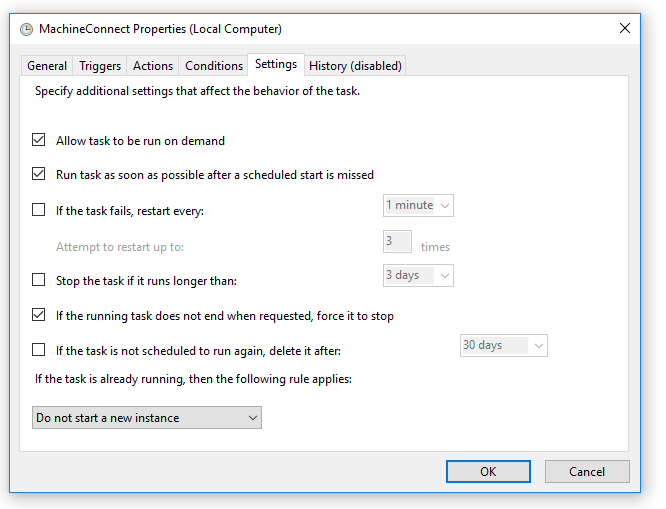Open History (disabled) tab
This screenshot has height=509, width=666.
pyautogui.click(x=355, y=66)
